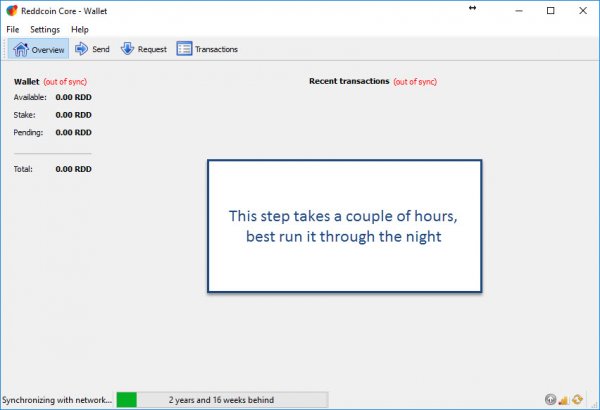Click the "Stake:" label
This screenshot has width=600, height=410.
(24, 115)
